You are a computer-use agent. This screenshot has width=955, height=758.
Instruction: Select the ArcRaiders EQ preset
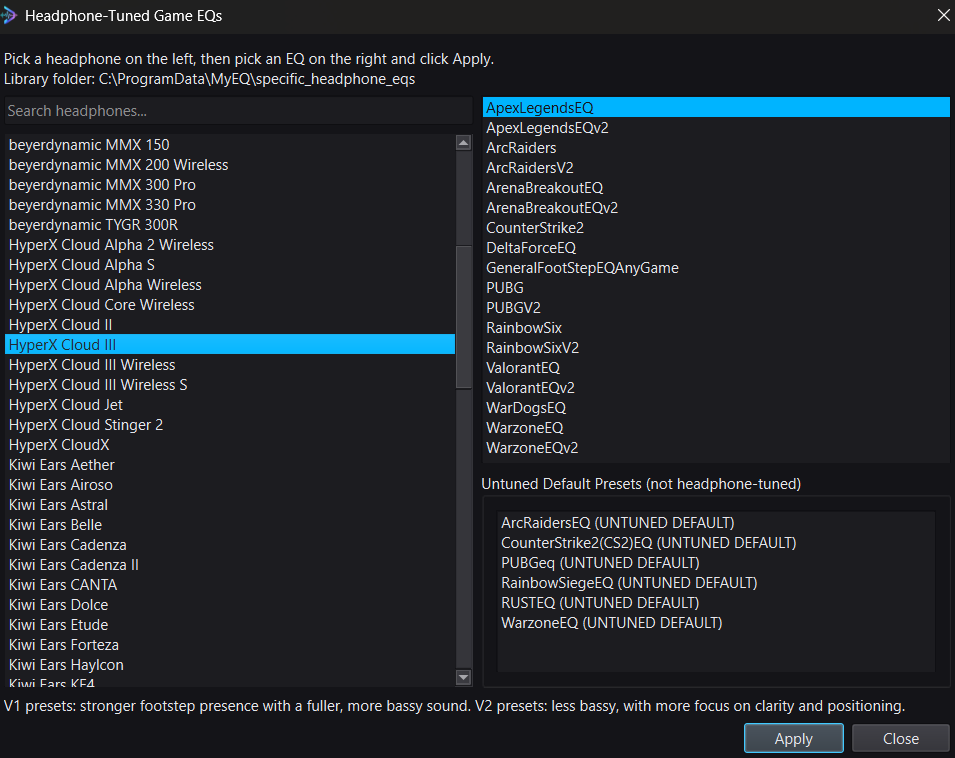(x=716, y=148)
